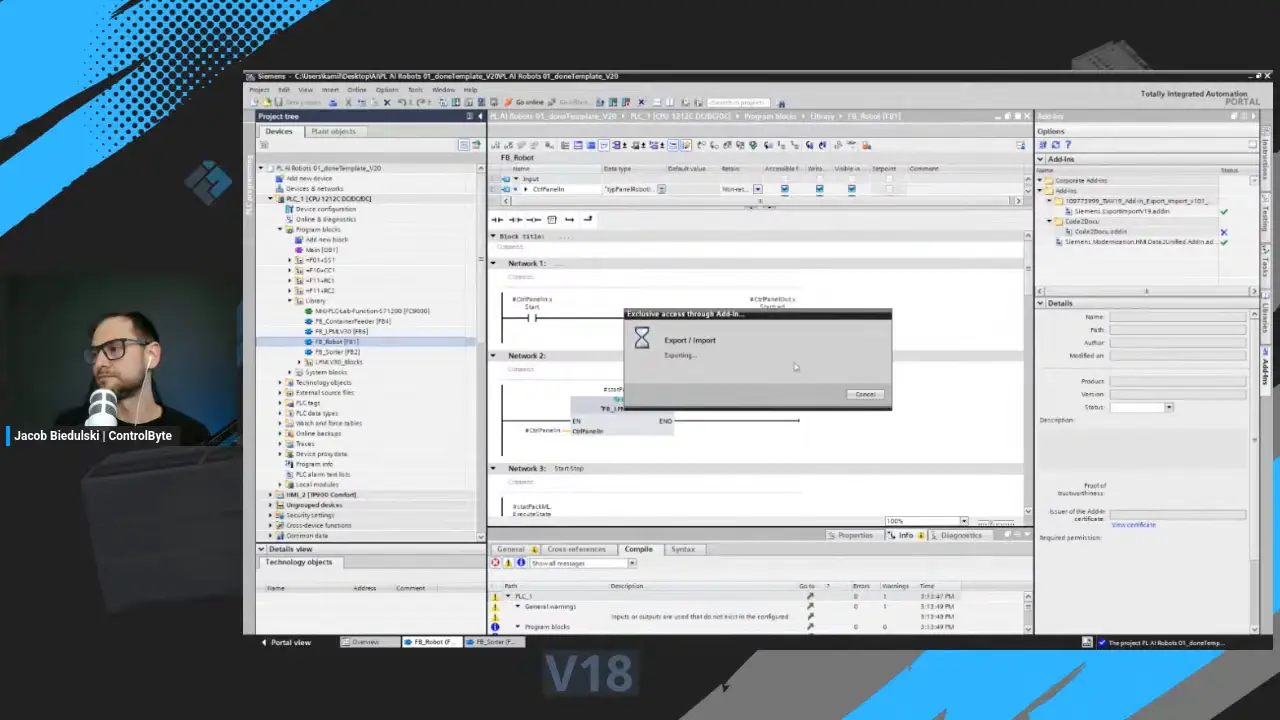This screenshot has height=720, width=1280.
Task: Switch to the Cross-references tab
Action: 576,549
